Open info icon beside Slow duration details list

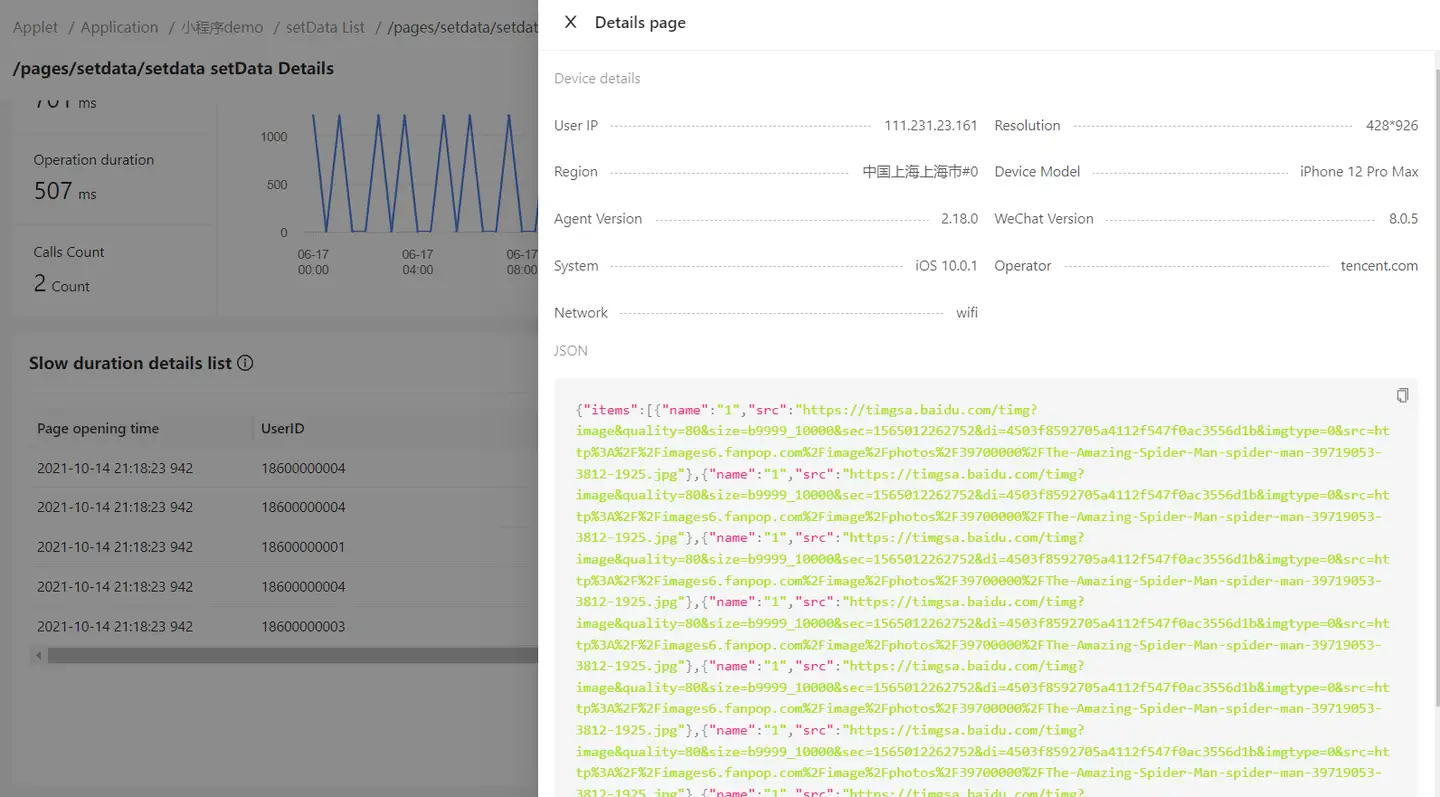pyautogui.click(x=245, y=363)
